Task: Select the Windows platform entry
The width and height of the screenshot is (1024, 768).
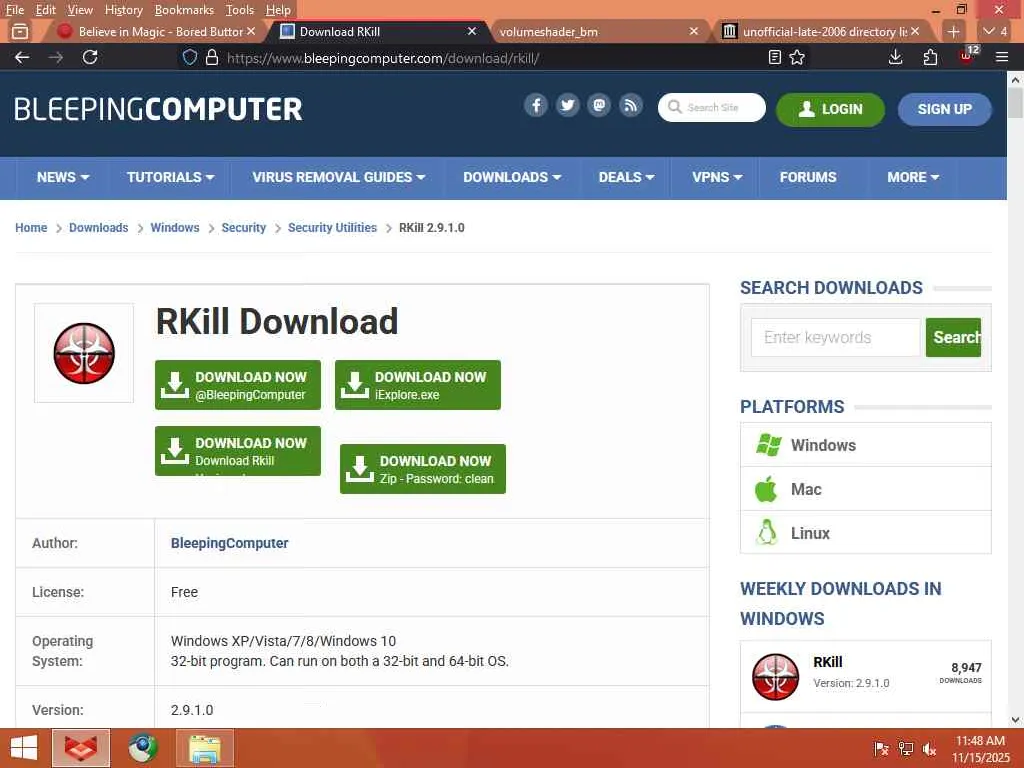Action: [x=865, y=445]
